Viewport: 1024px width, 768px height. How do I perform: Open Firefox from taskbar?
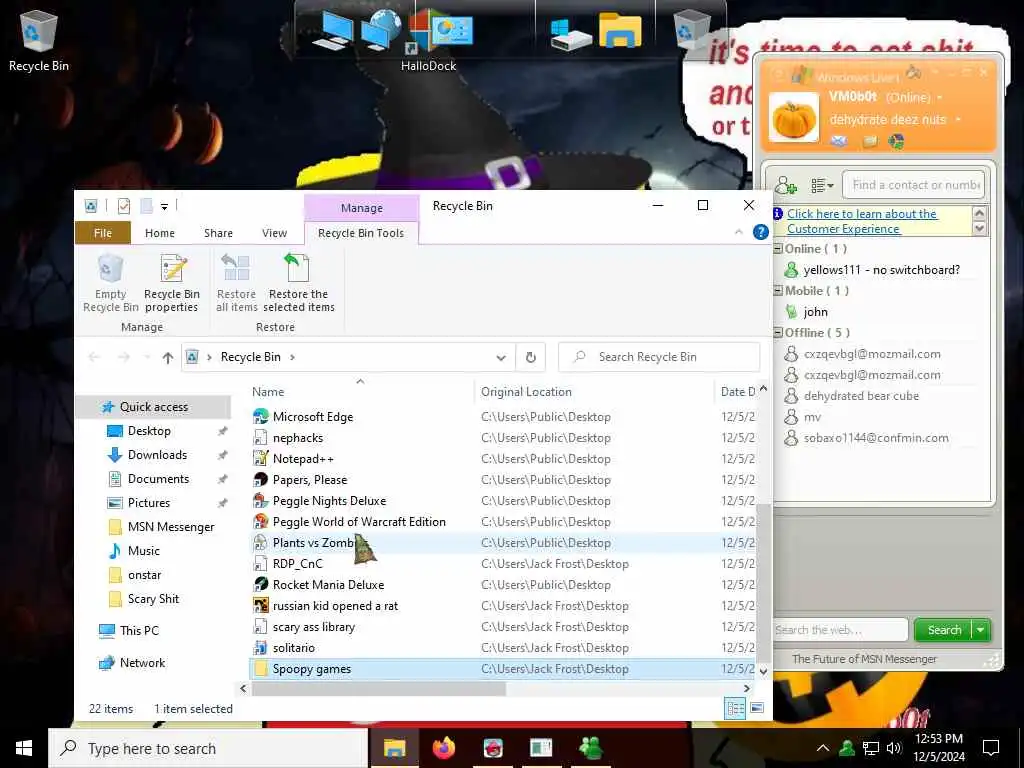[x=443, y=747]
